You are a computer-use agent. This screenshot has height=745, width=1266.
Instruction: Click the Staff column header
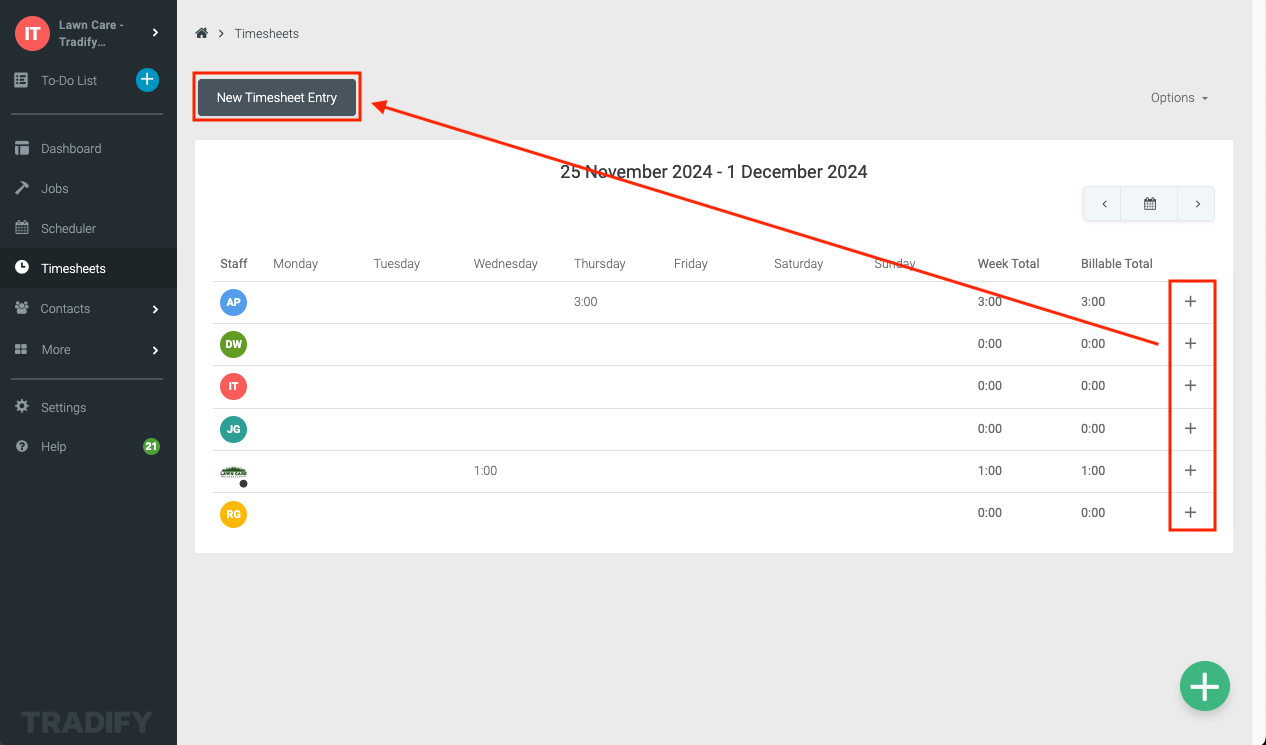[x=234, y=264]
